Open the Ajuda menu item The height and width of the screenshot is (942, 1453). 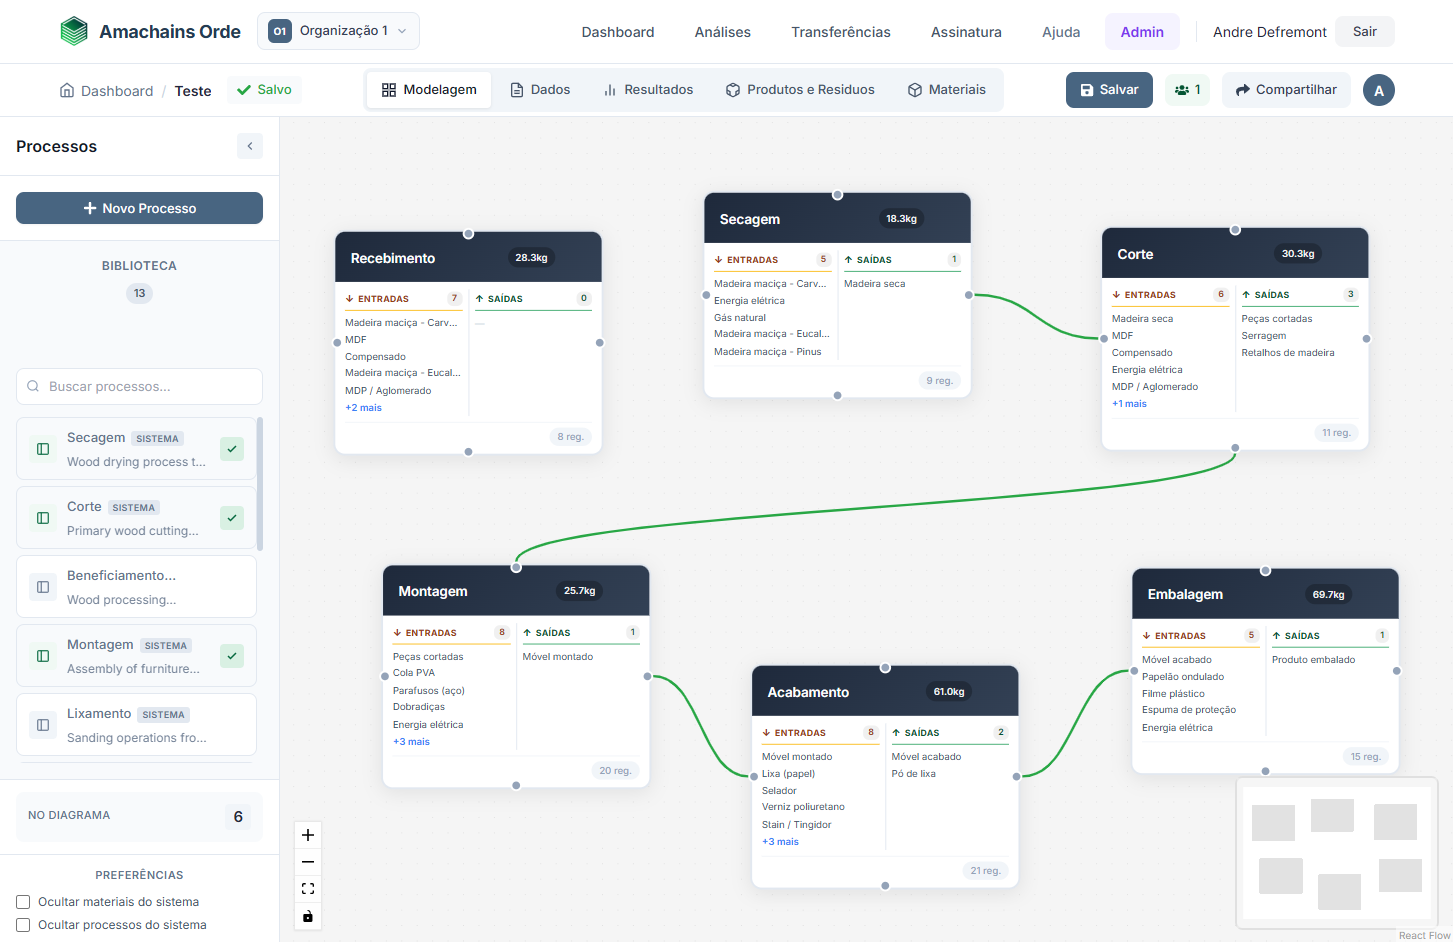pyautogui.click(x=1061, y=32)
